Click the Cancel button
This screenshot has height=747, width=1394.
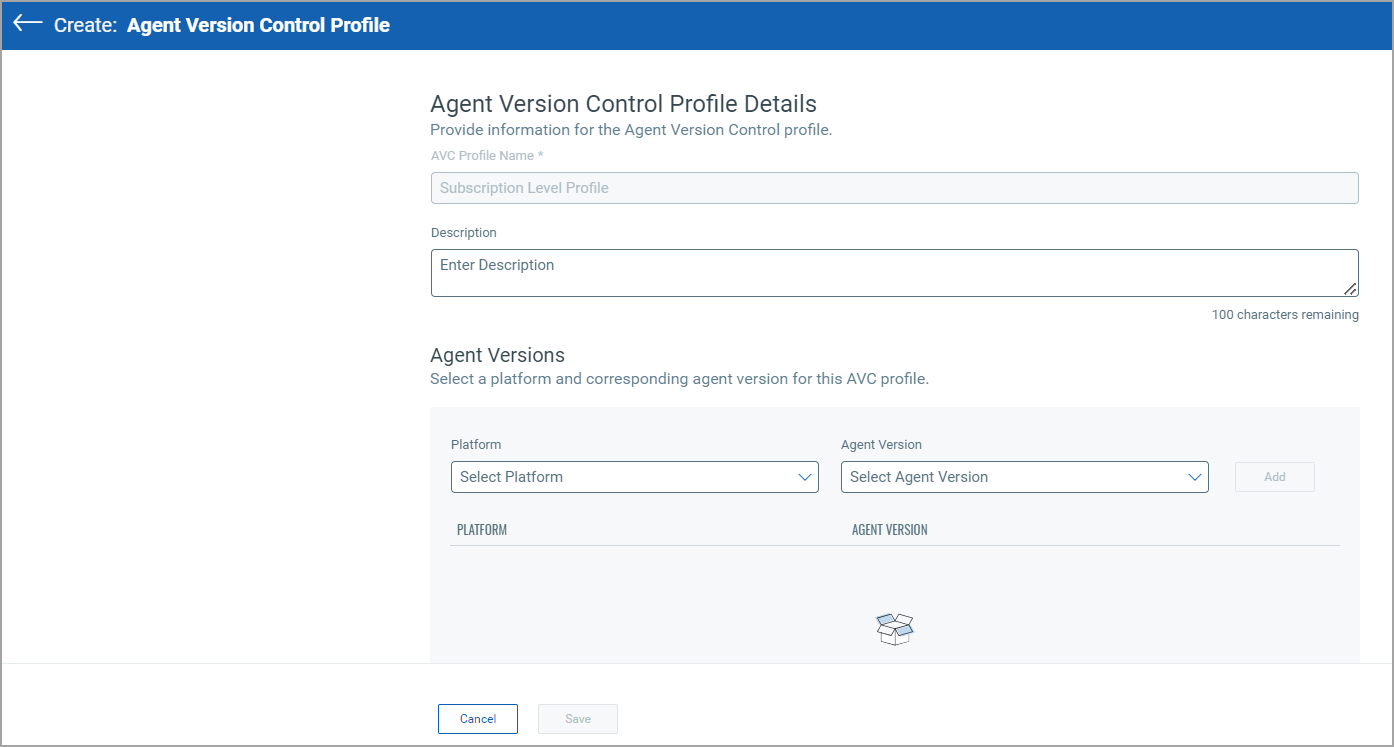(477, 718)
